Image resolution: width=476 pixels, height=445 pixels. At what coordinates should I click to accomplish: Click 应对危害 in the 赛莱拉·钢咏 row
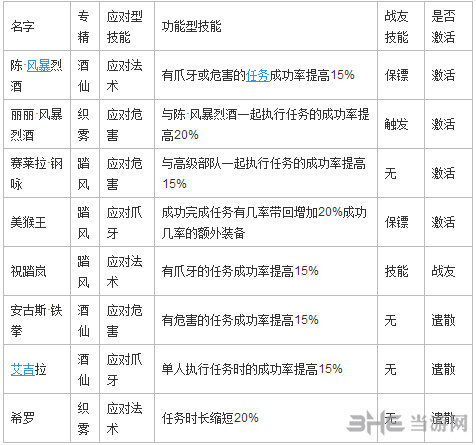[x=125, y=173]
